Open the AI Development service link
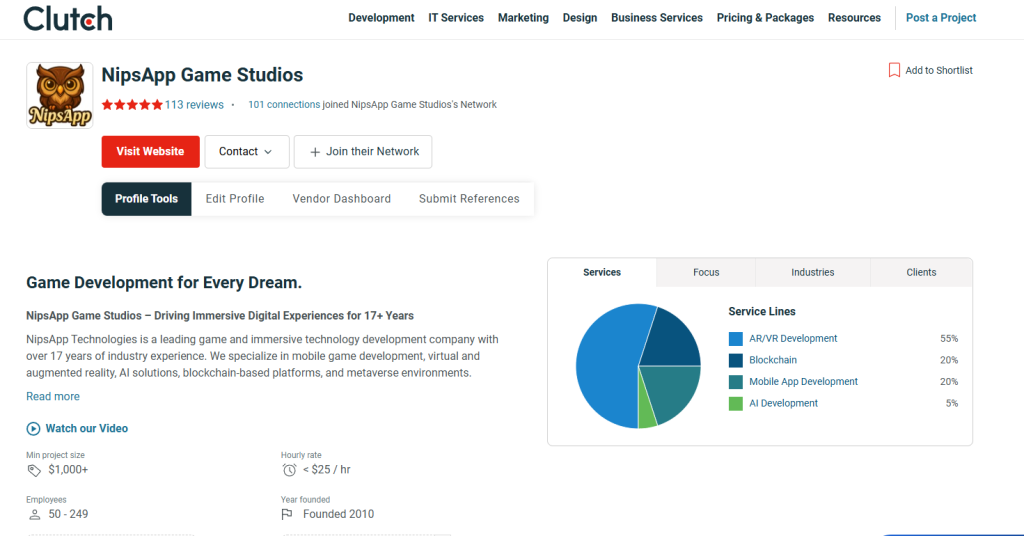The width and height of the screenshot is (1024, 536). click(783, 403)
